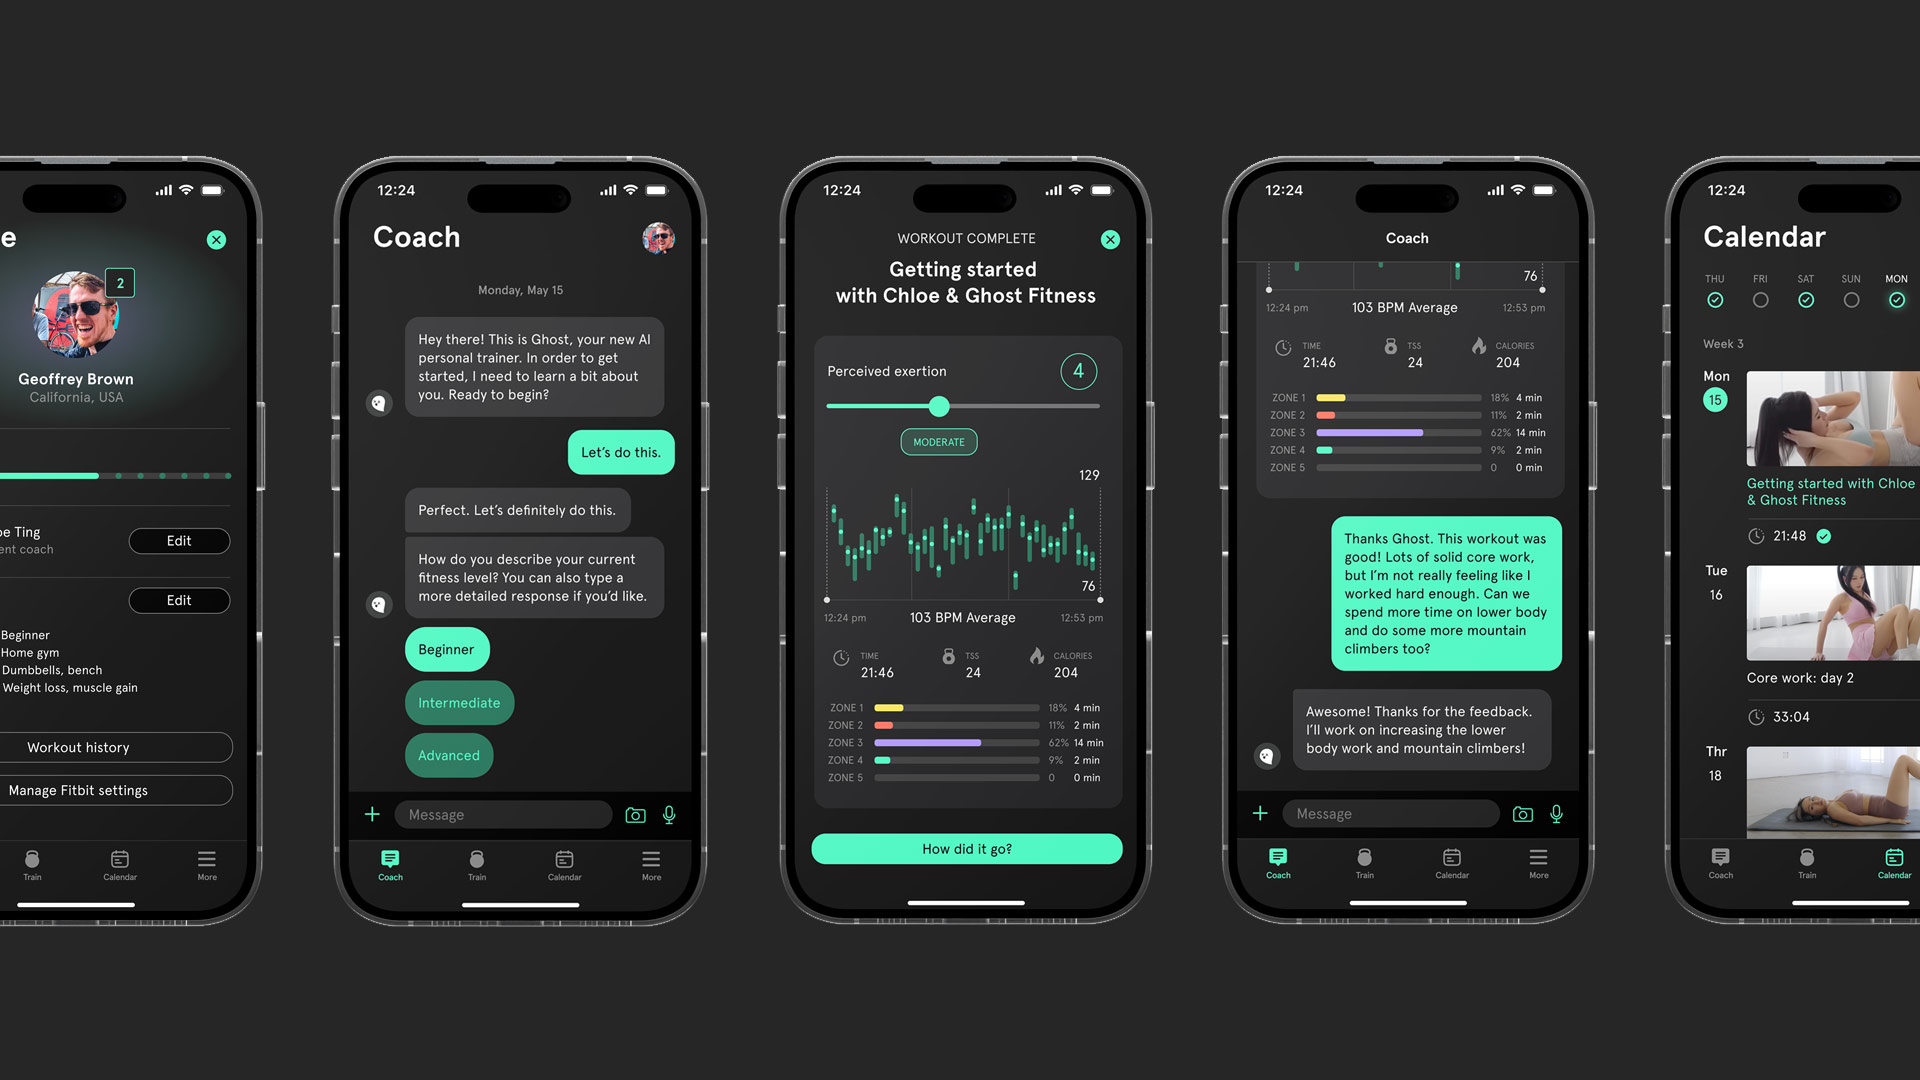Tap the camera icon in message bar
This screenshot has height=1080, width=1920.
click(634, 814)
